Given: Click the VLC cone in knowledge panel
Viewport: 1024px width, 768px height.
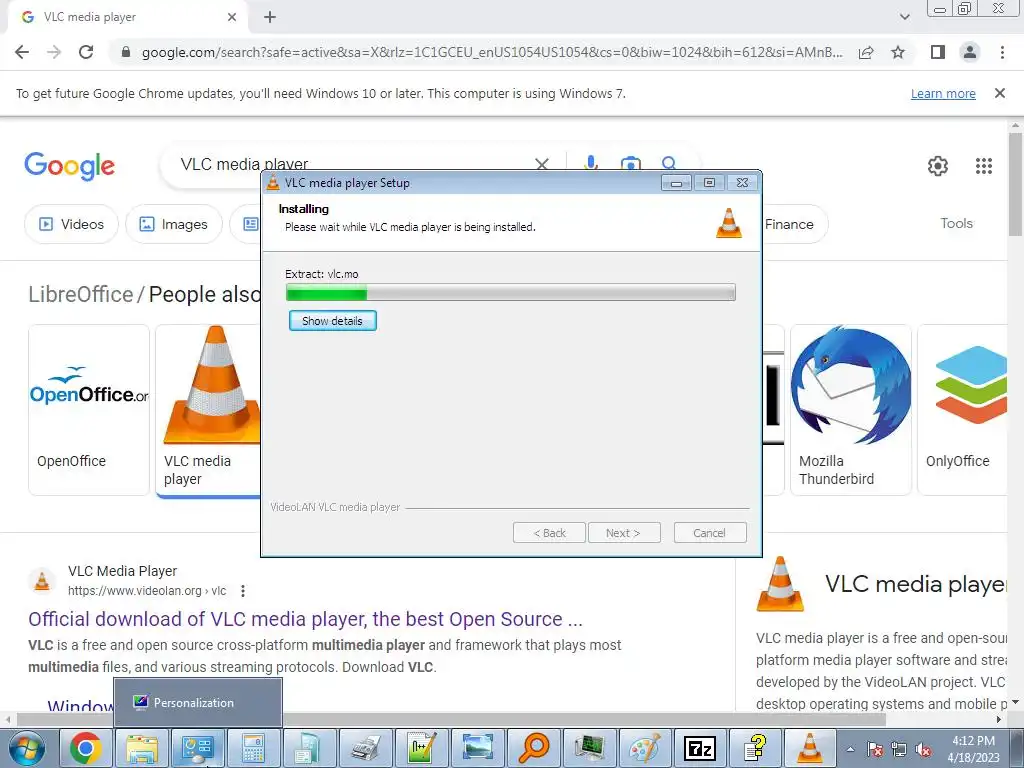Looking at the screenshot, I should coord(780,584).
